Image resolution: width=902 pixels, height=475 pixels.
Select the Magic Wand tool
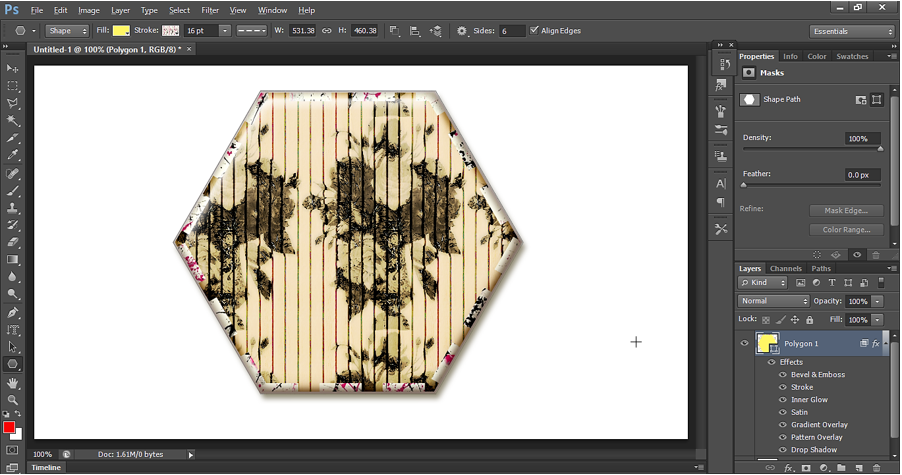(12, 120)
